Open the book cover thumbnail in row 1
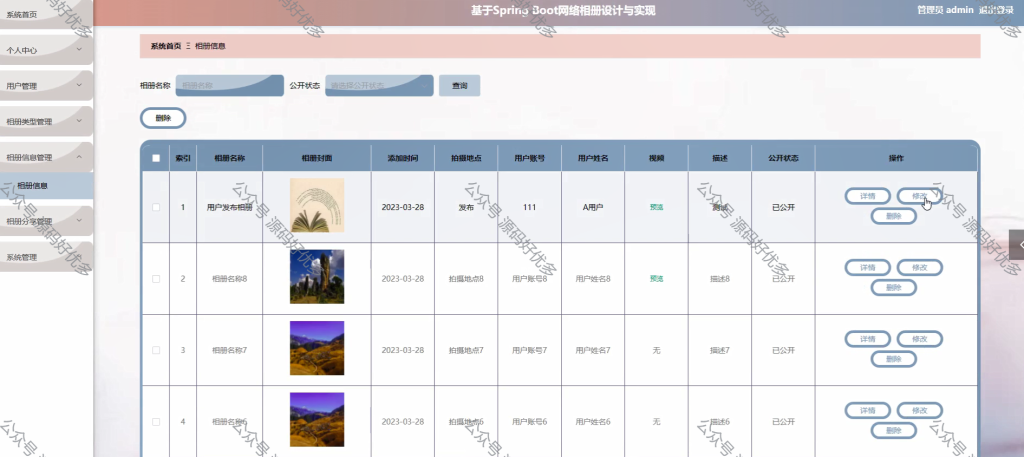Image resolution: width=1024 pixels, height=457 pixels. pos(317,206)
